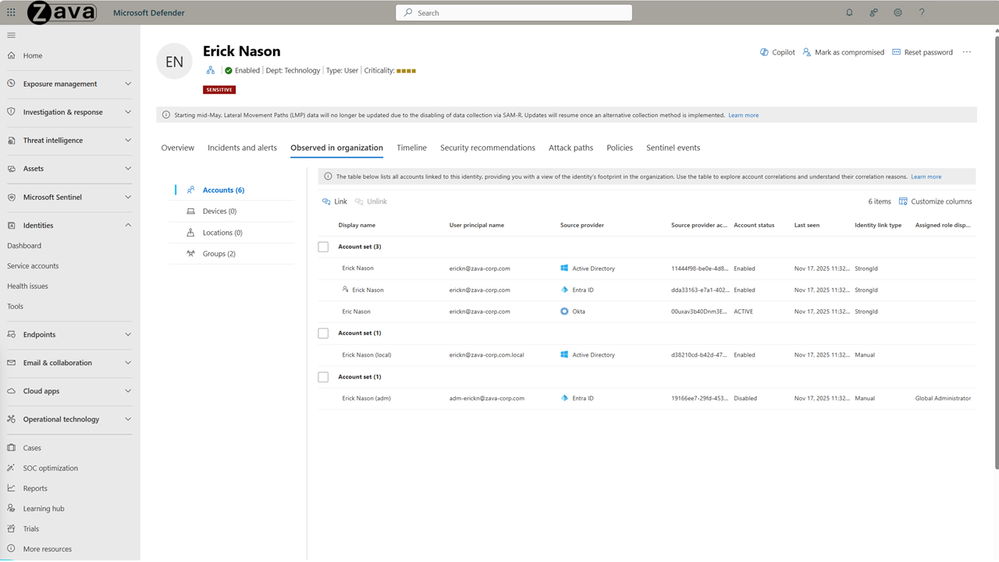Switch to Security recommendations tab

tap(487, 148)
